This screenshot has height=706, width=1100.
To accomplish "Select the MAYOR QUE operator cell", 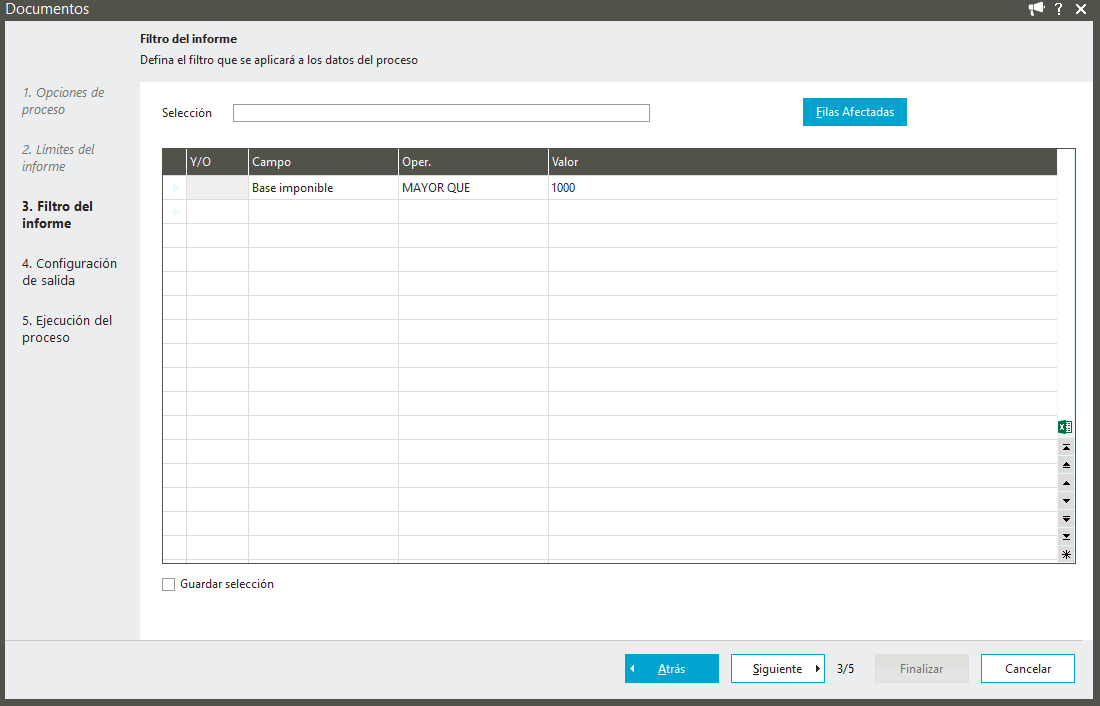I will pyautogui.click(x=474, y=187).
